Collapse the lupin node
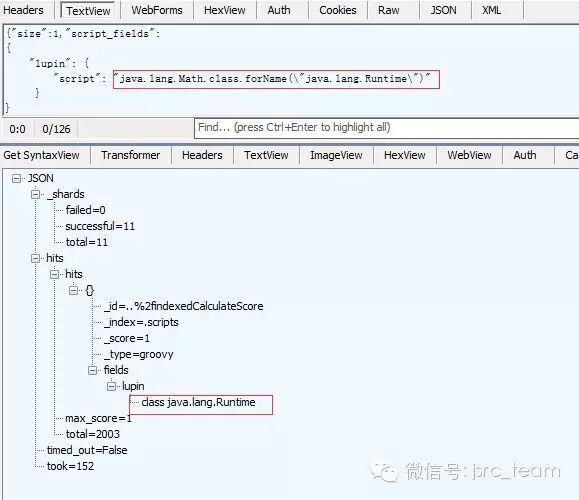The width and height of the screenshot is (579, 500). click(111, 387)
